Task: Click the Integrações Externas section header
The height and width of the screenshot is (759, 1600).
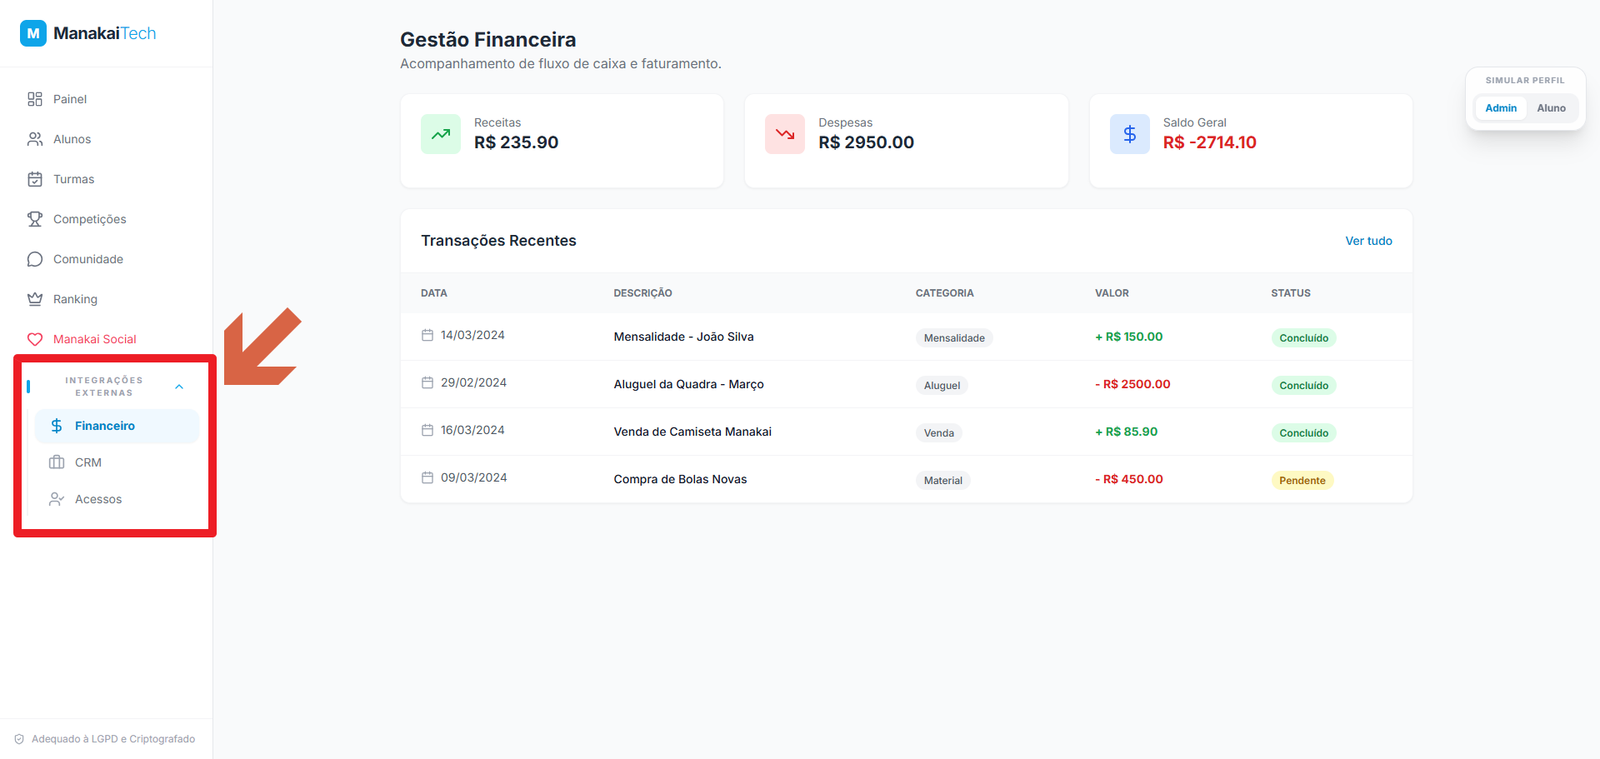Action: click(x=104, y=387)
